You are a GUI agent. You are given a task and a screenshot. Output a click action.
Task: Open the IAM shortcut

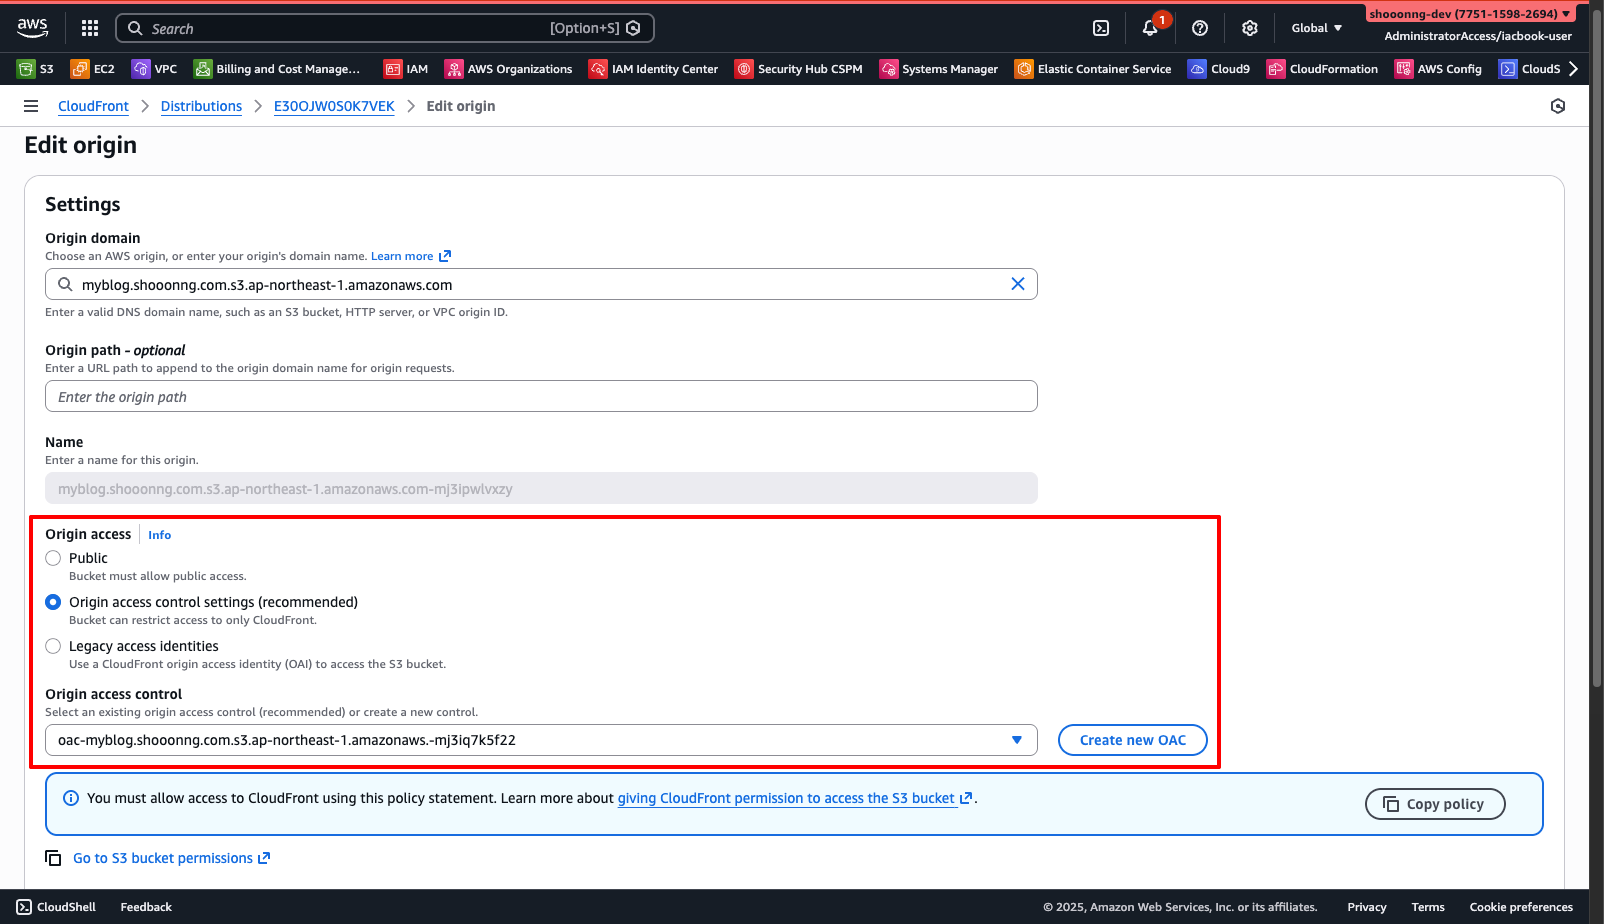(x=406, y=69)
